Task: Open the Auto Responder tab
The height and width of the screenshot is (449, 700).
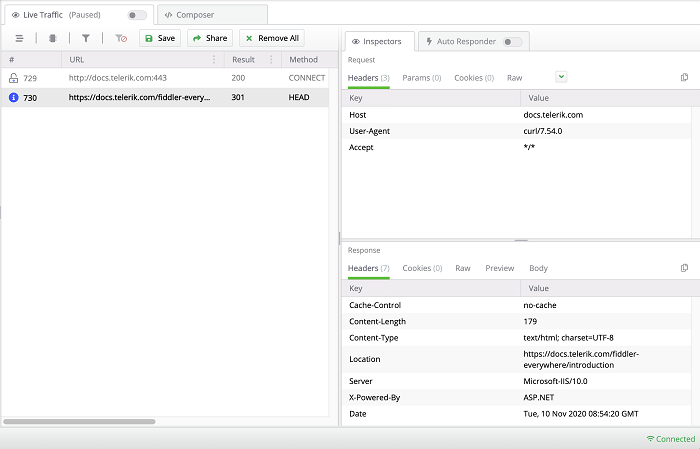Action: pos(474,42)
